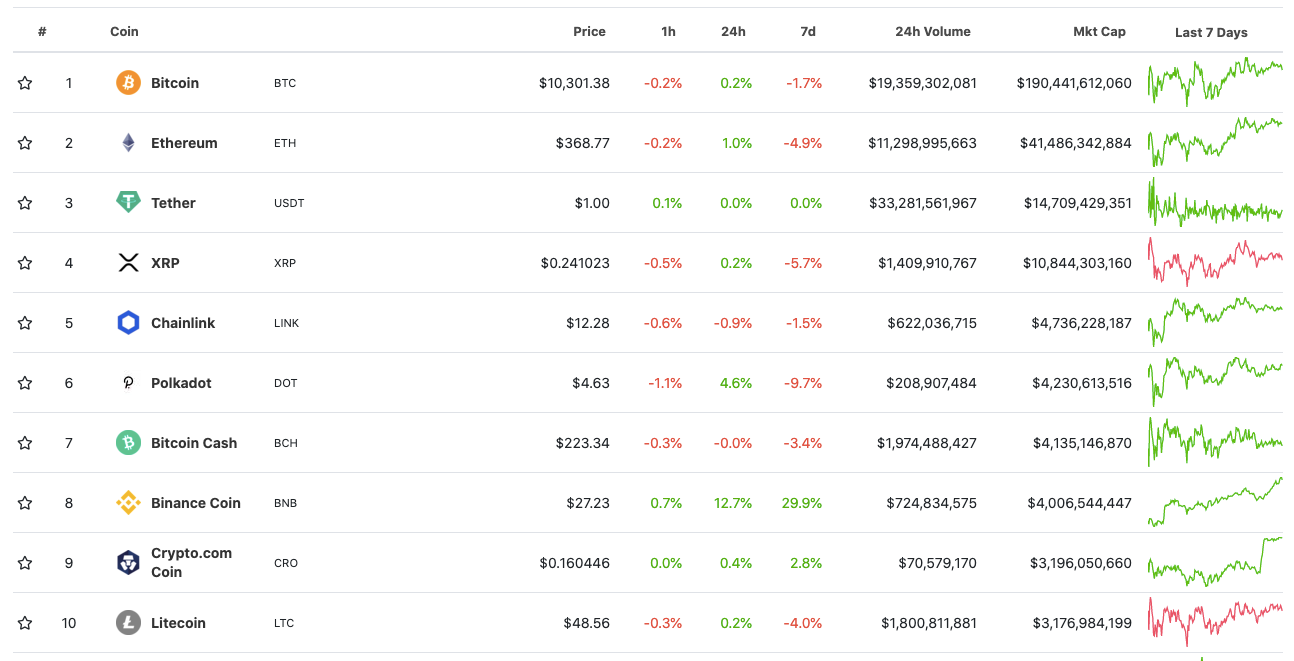View Ethereum's 7-day sparkline chart
1294x661 pixels.
point(1215,142)
